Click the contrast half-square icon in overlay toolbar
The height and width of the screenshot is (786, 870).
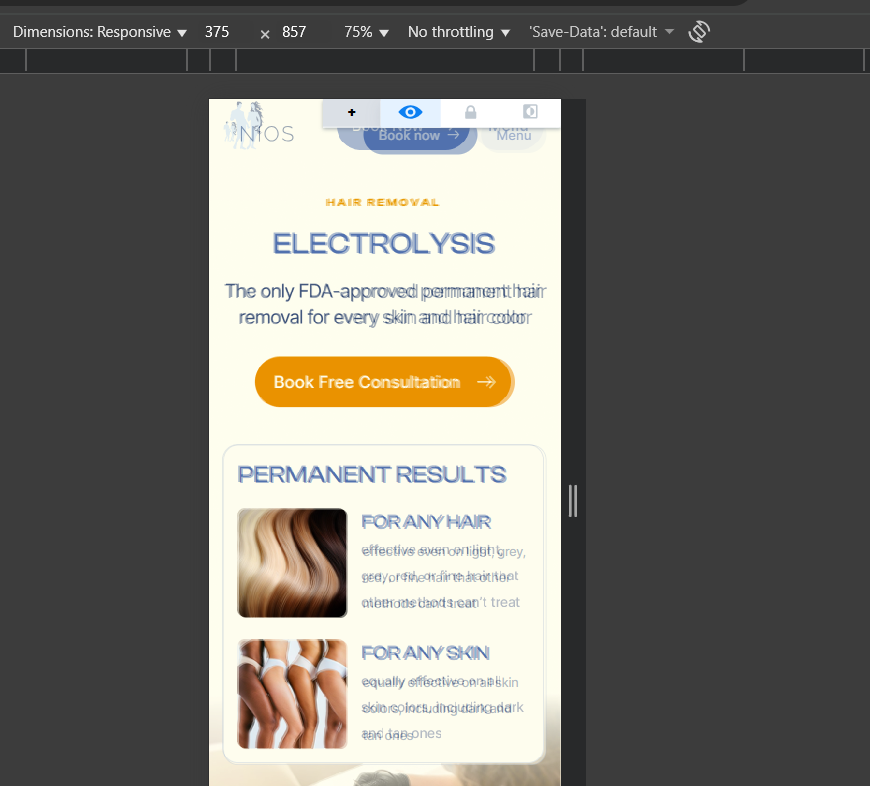pyautogui.click(x=530, y=113)
